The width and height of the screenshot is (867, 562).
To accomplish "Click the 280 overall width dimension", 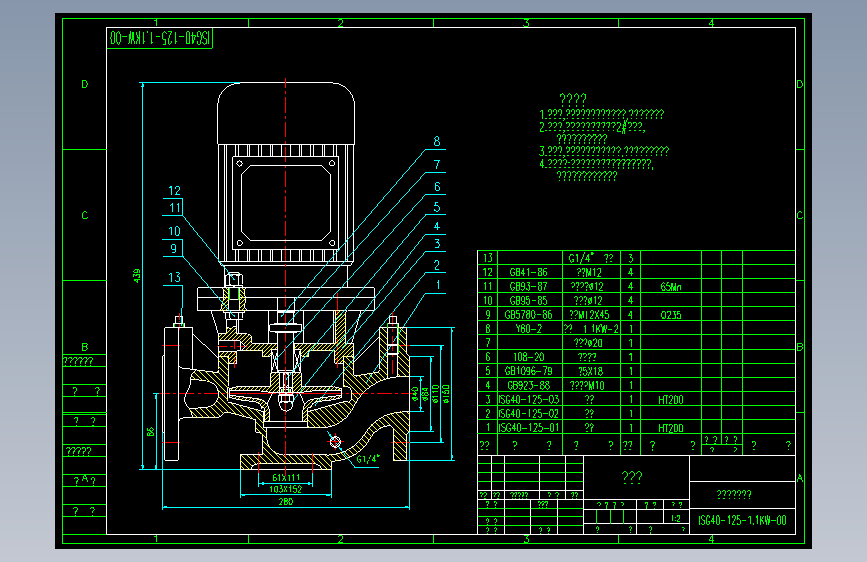I will (286, 502).
